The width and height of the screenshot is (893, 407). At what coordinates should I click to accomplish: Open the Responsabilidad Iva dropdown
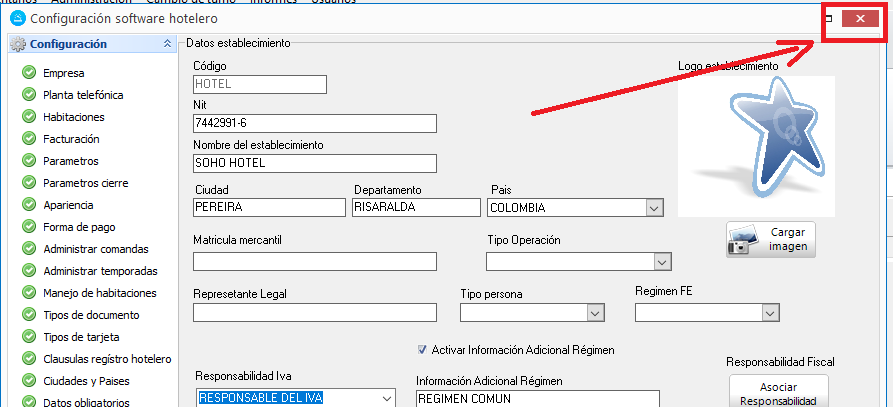point(387,398)
